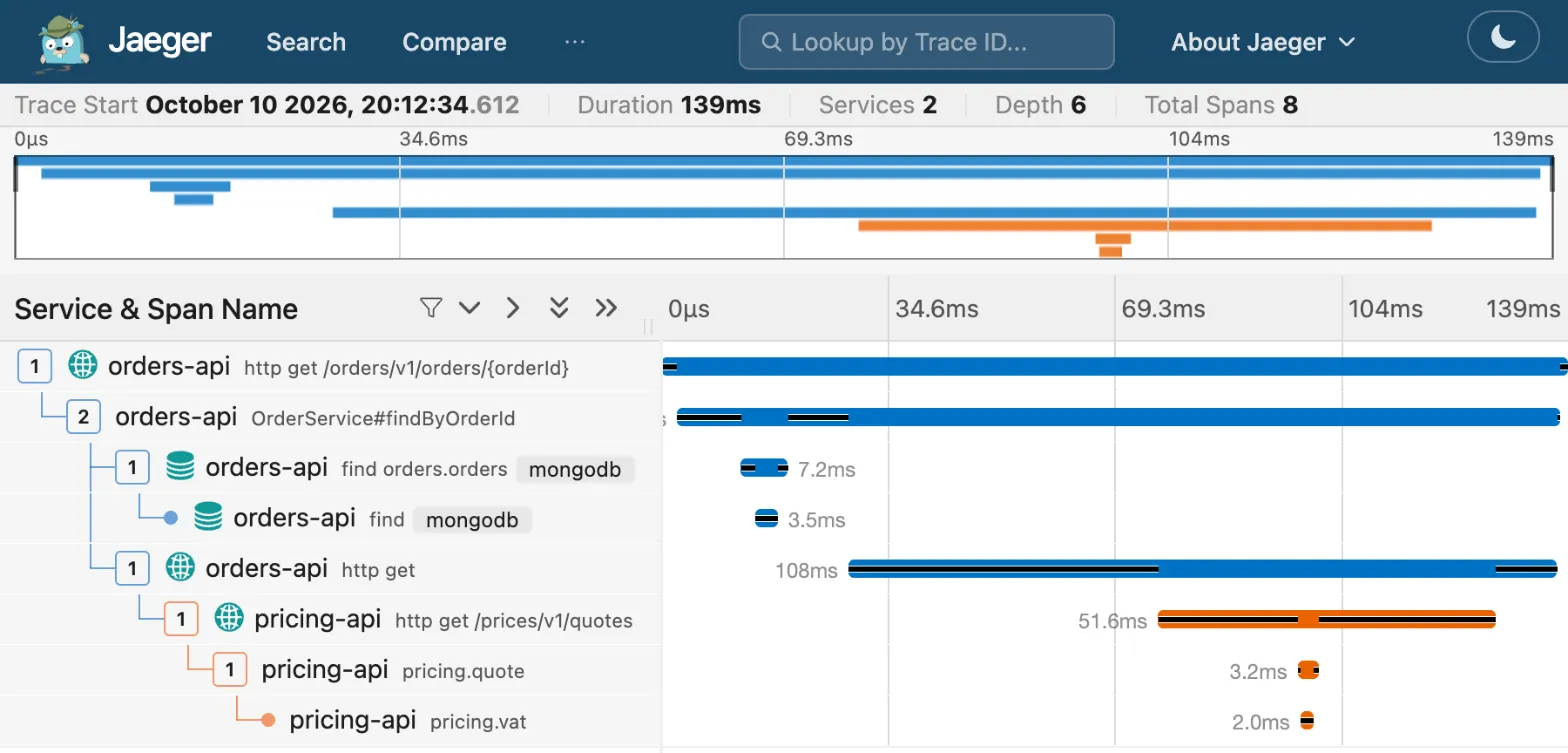This screenshot has height=753, width=1568.
Task: Click the 3.2ms pricing.quote span bar
Action: click(1308, 670)
